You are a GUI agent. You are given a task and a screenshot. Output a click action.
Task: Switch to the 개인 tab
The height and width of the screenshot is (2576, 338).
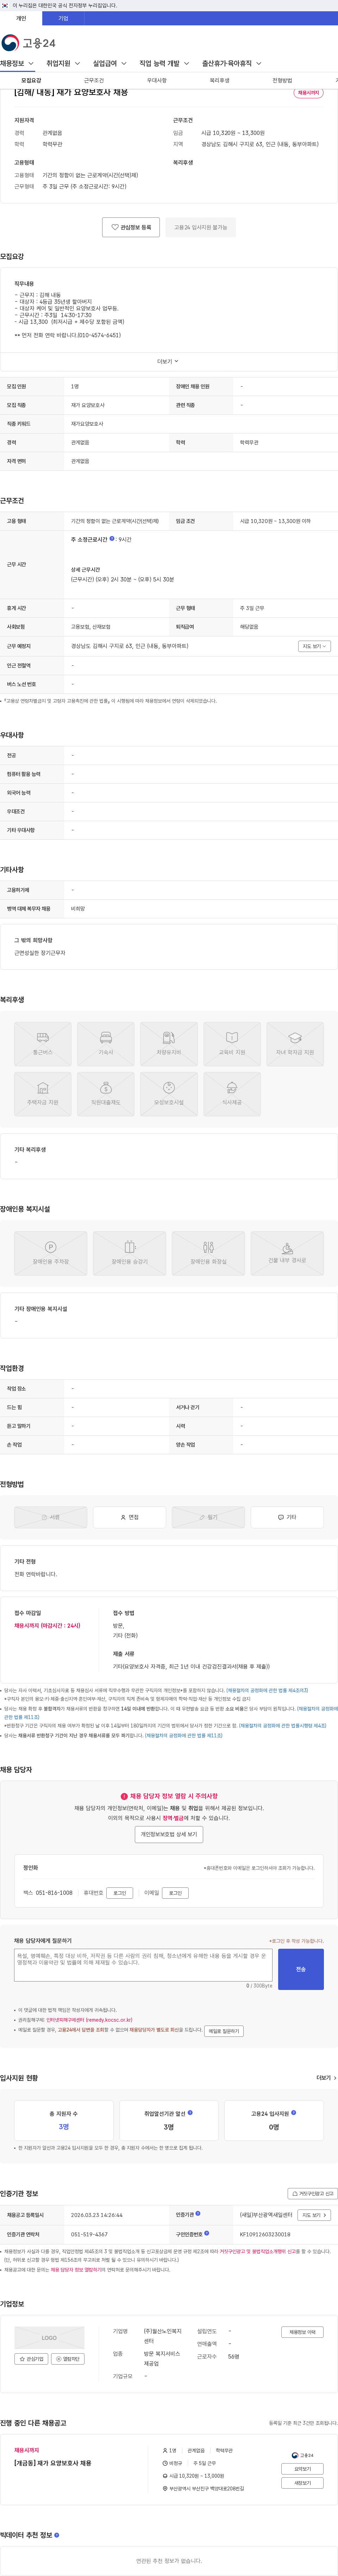tap(21, 18)
